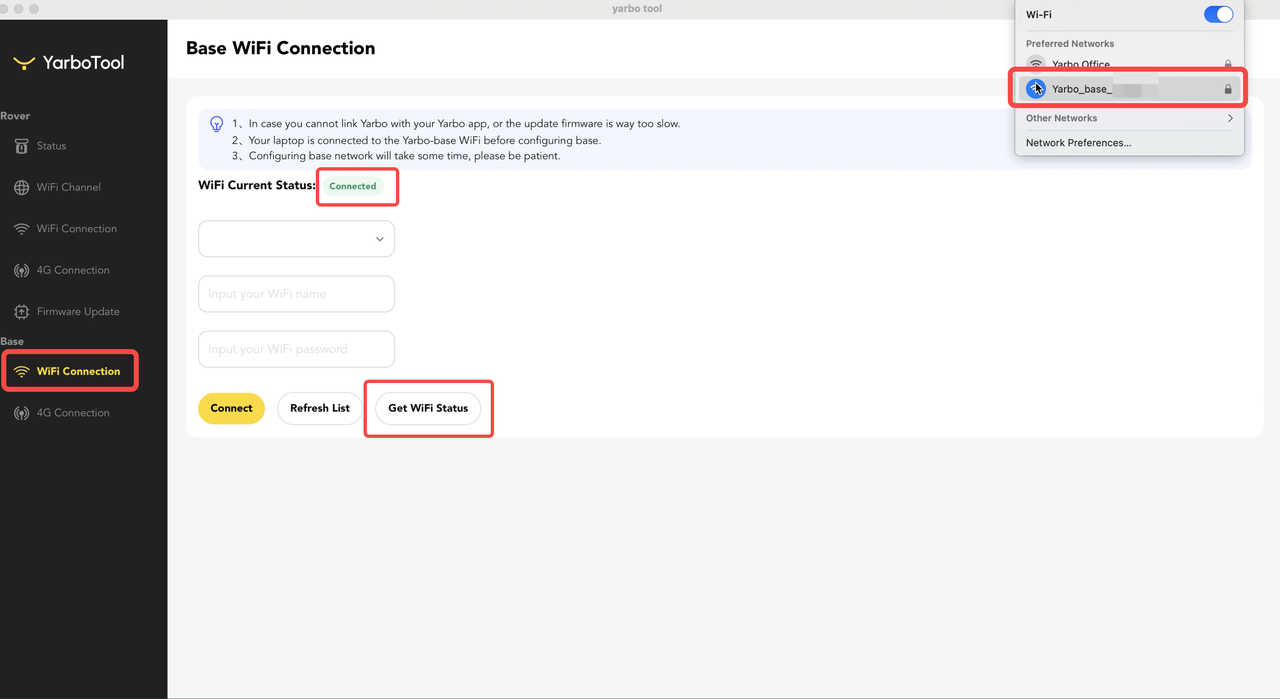Screen dimensions: 1280x699
Task: Click the WiFi Channel globe icon
Action: [x=21, y=187]
